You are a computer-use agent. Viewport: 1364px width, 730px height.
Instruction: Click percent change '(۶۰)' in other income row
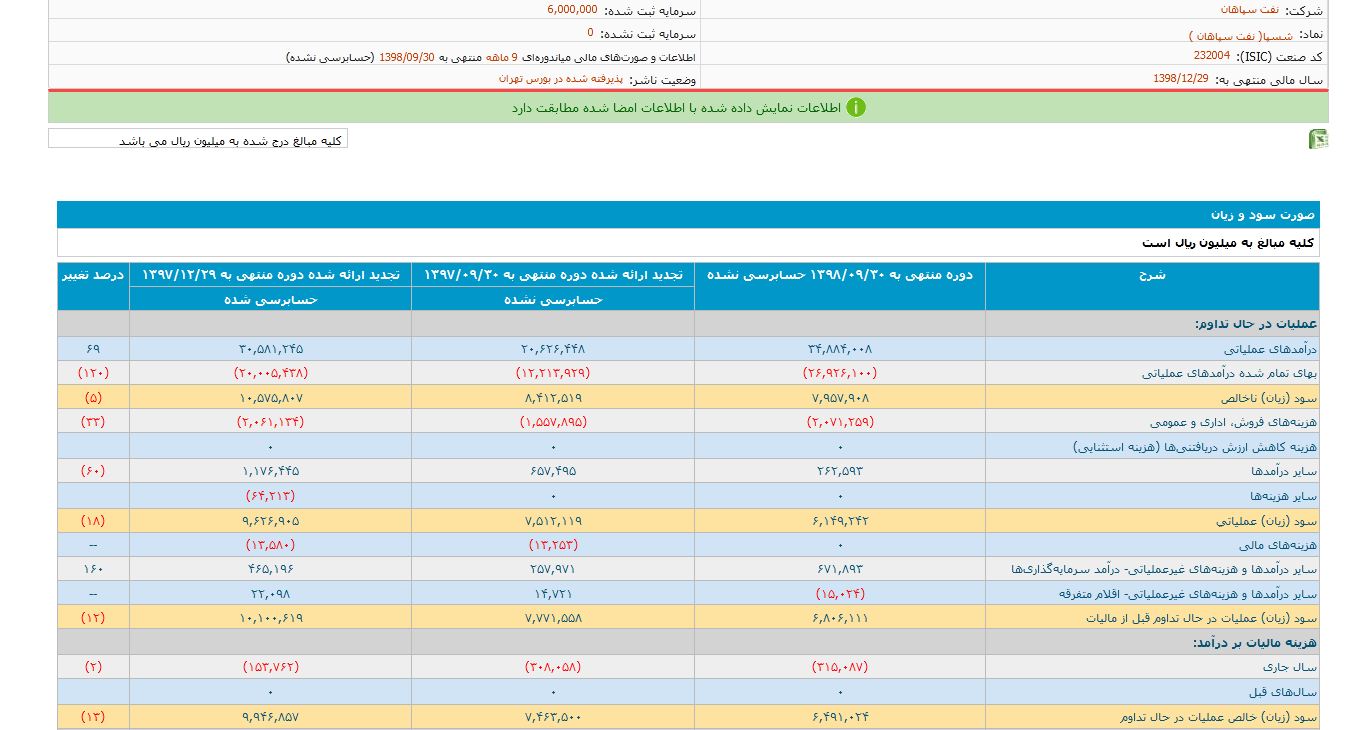[x=93, y=471]
